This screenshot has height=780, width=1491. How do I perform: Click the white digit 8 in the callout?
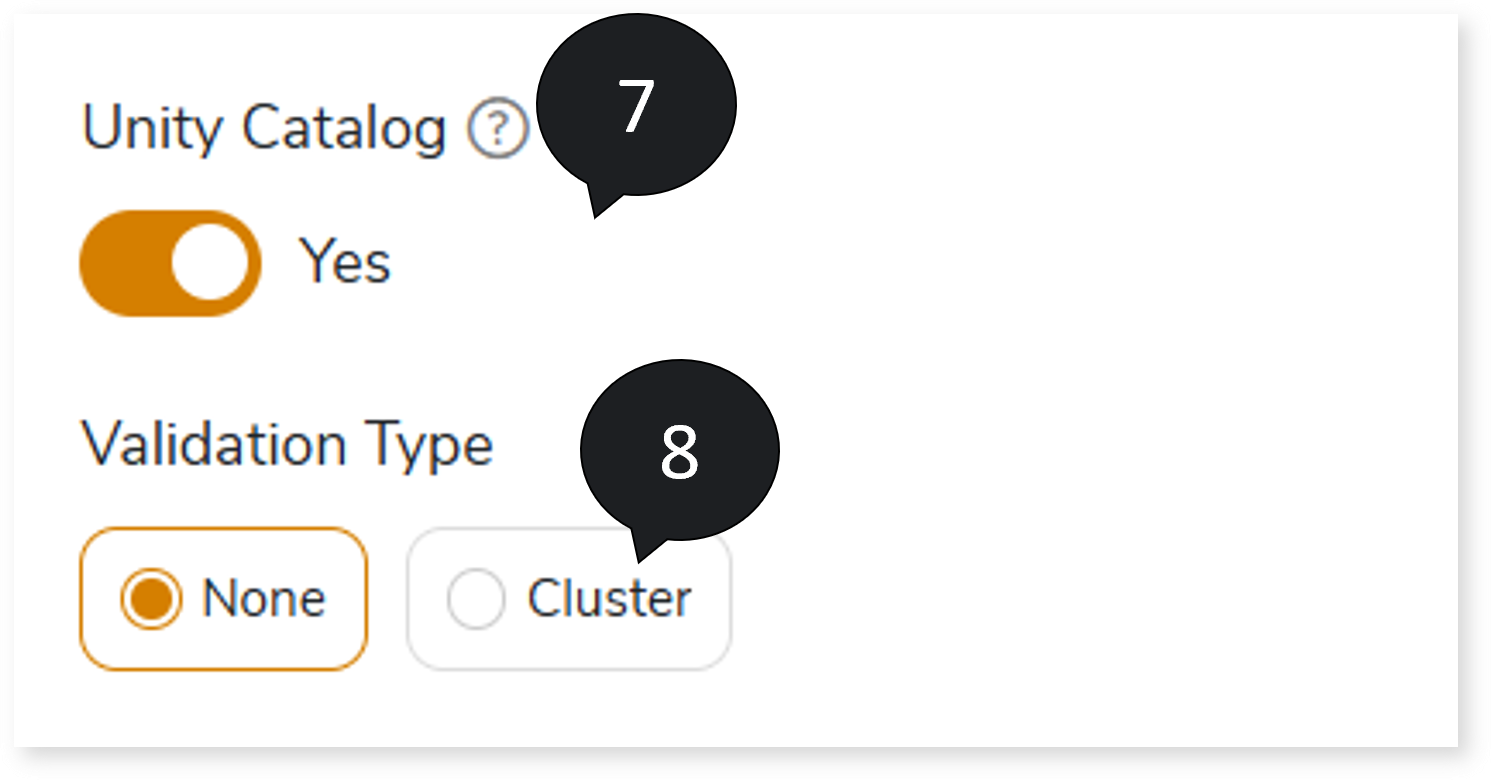point(679,453)
